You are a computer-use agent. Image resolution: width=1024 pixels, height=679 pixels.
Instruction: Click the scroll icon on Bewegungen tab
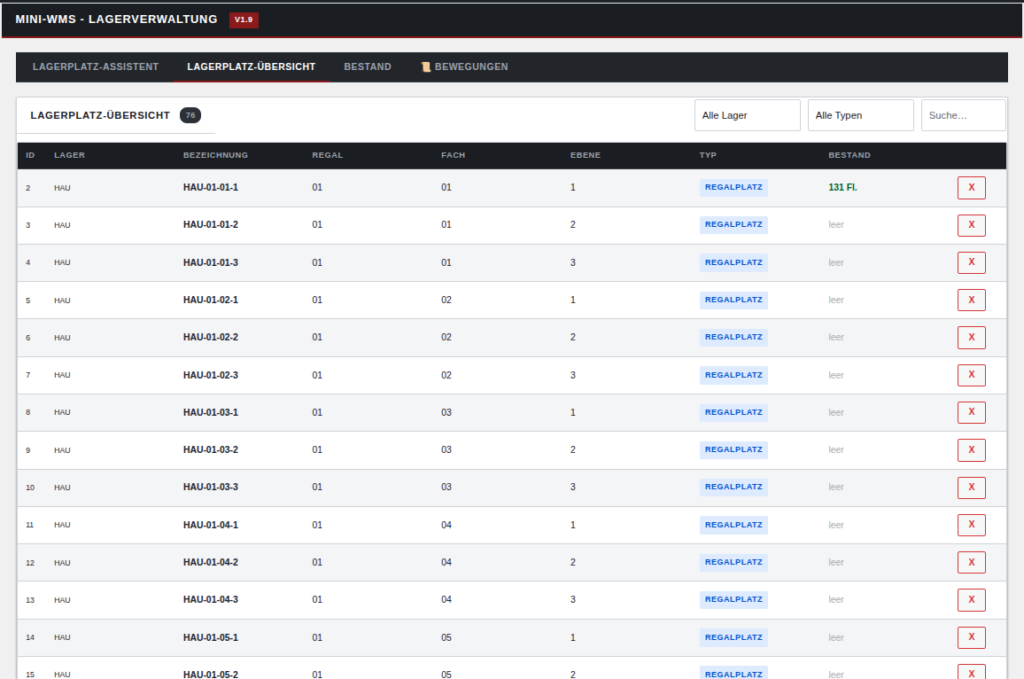[x=426, y=67]
